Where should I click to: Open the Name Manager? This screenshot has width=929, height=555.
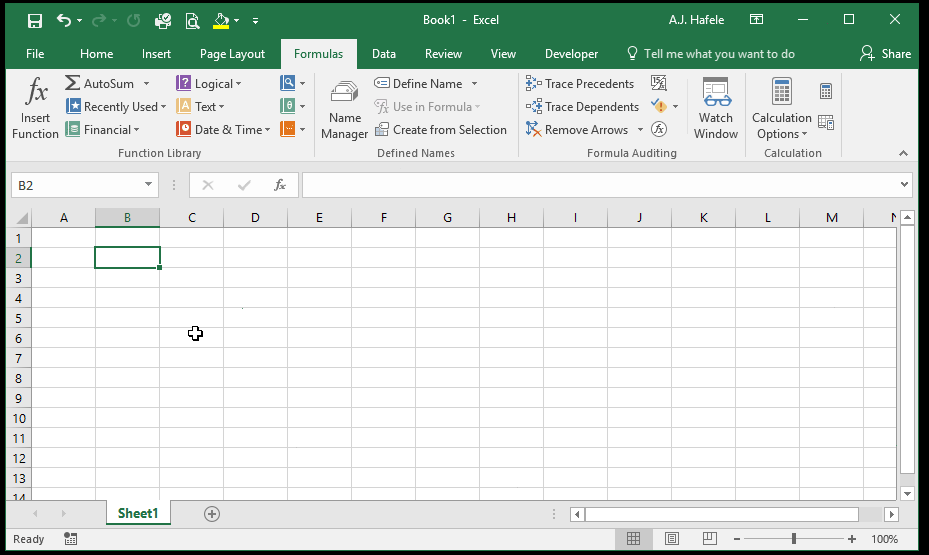coord(345,110)
